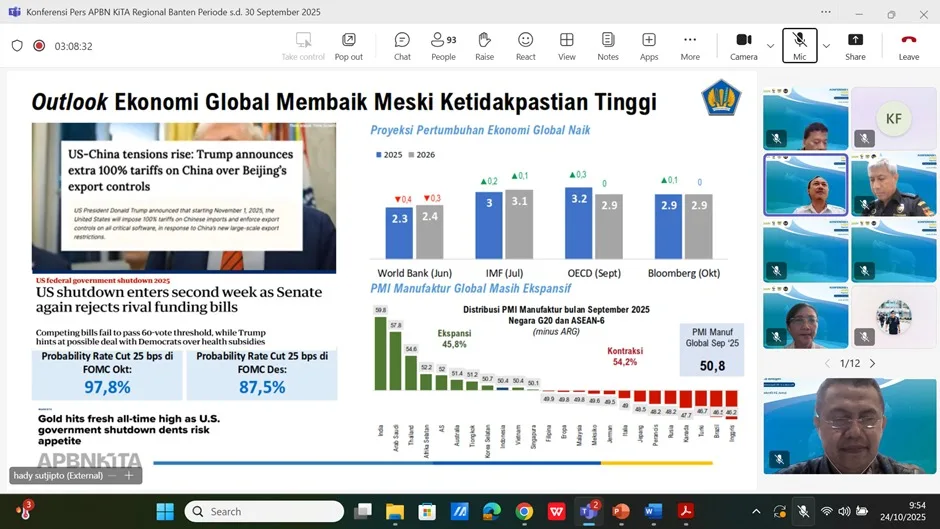Open the React emoji picker
This screenshot has height=529, width=940.
[525, 45]
